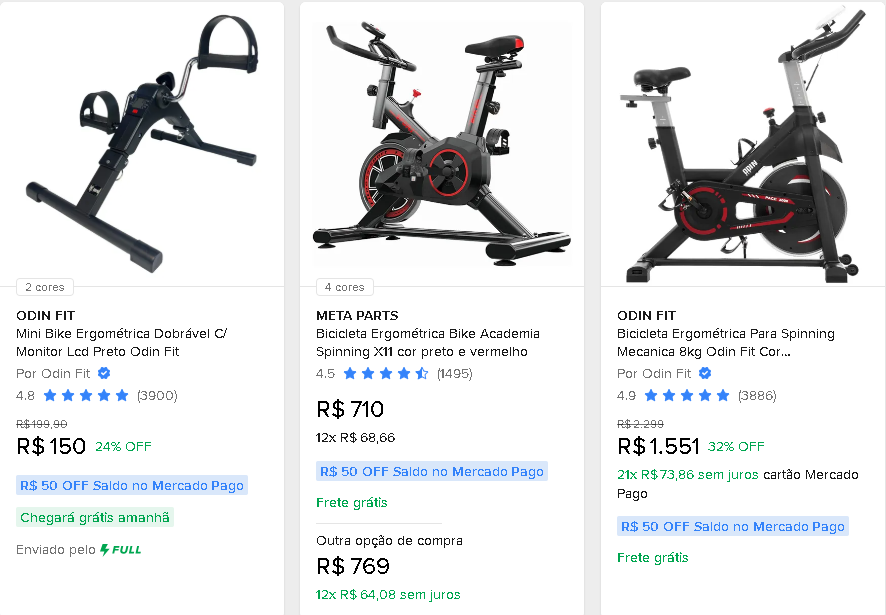The image size is (886, 615).
Task: View the Odin Fit spinning bike image
Action: pos(742,145)
